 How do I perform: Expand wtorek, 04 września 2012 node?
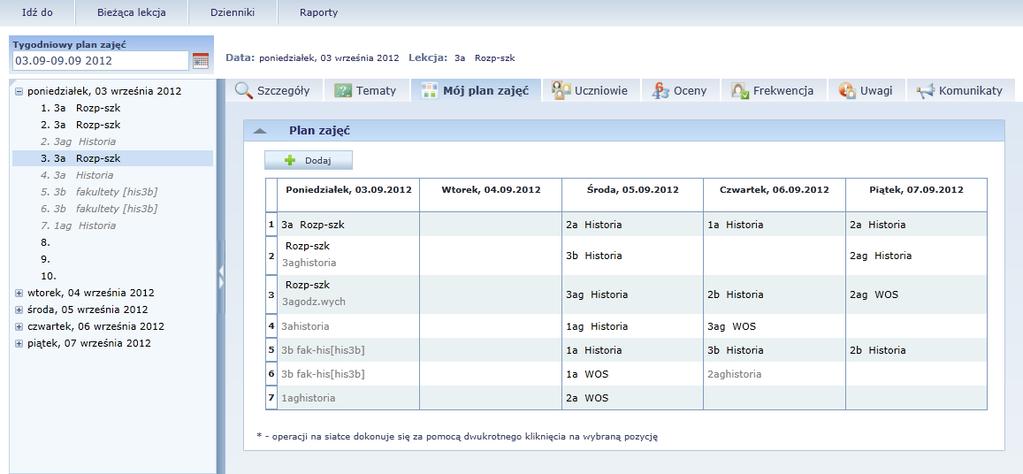[19, 293]
